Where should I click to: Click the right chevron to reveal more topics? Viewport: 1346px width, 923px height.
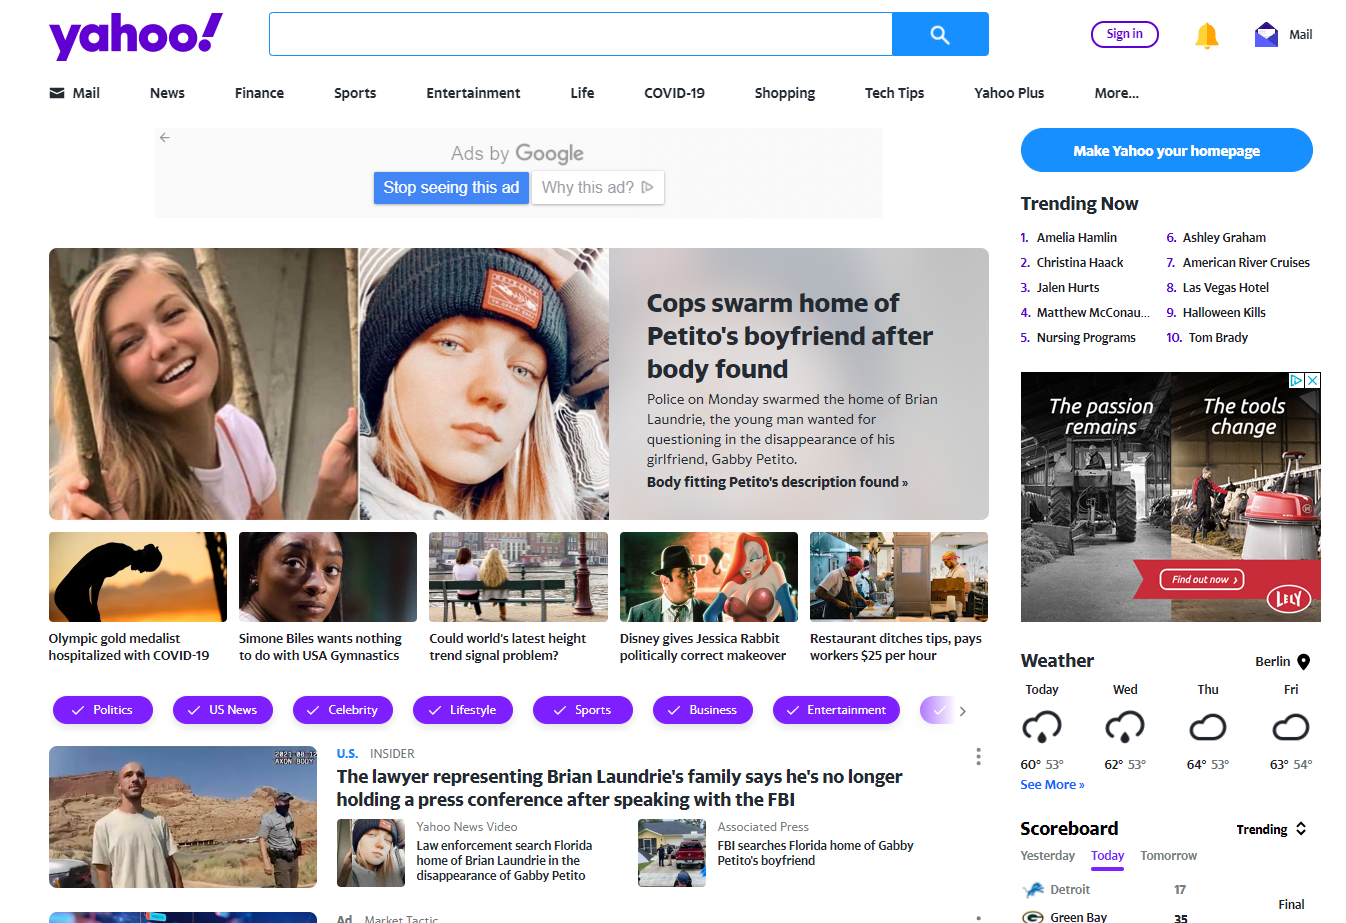pos(963,710)
